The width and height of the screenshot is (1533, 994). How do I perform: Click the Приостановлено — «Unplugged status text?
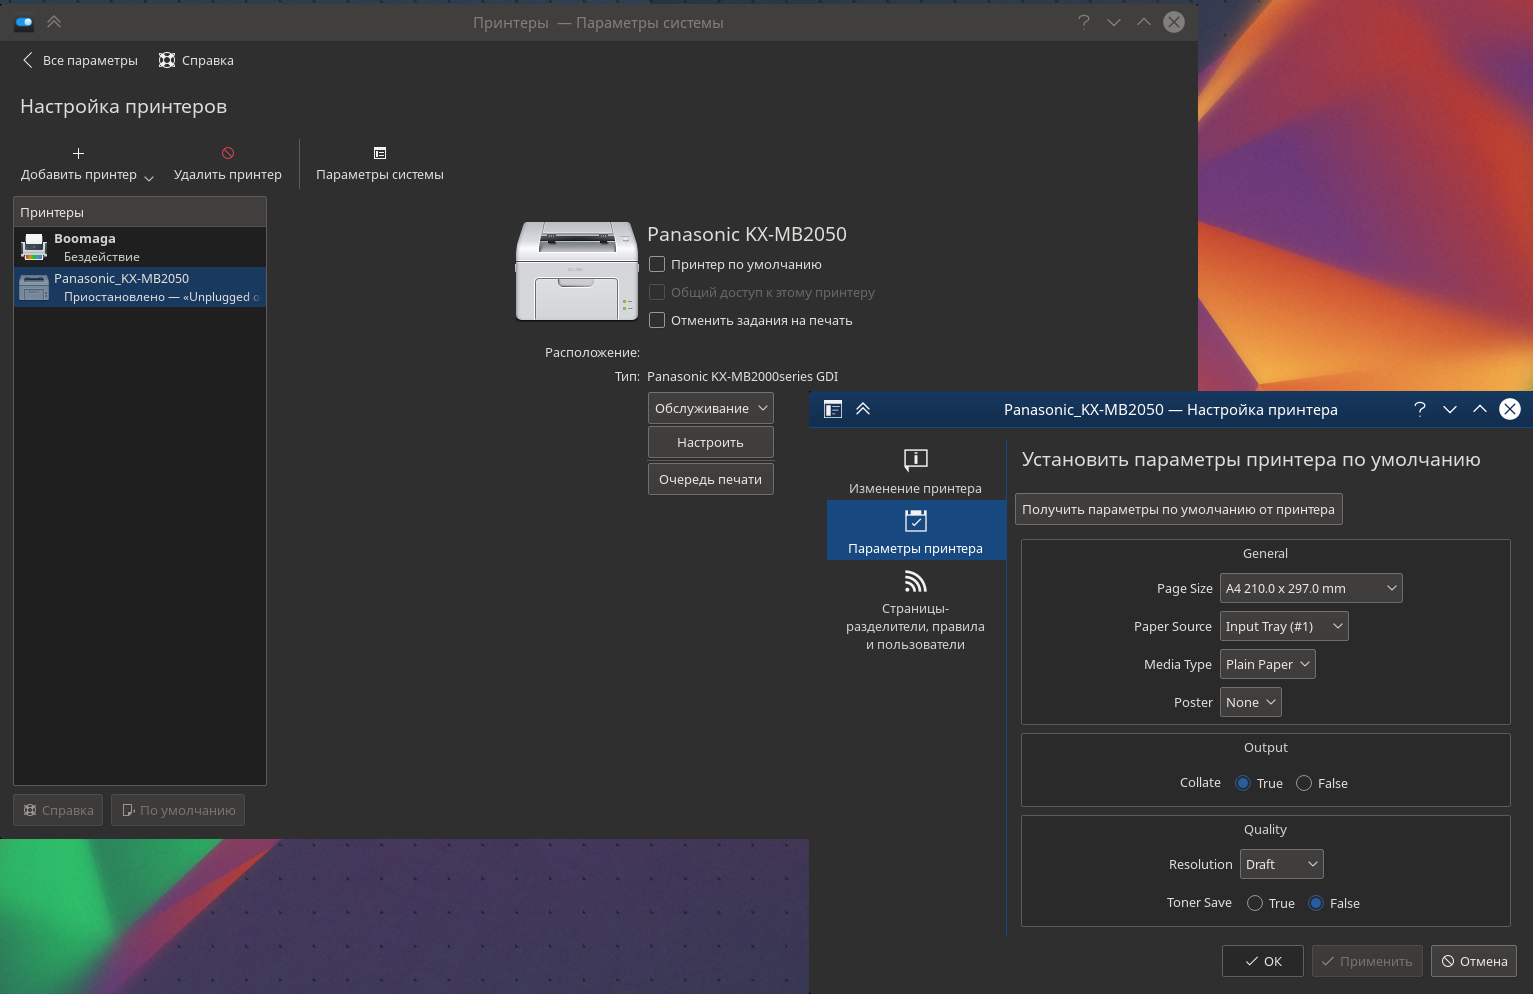tap(161, 297)
